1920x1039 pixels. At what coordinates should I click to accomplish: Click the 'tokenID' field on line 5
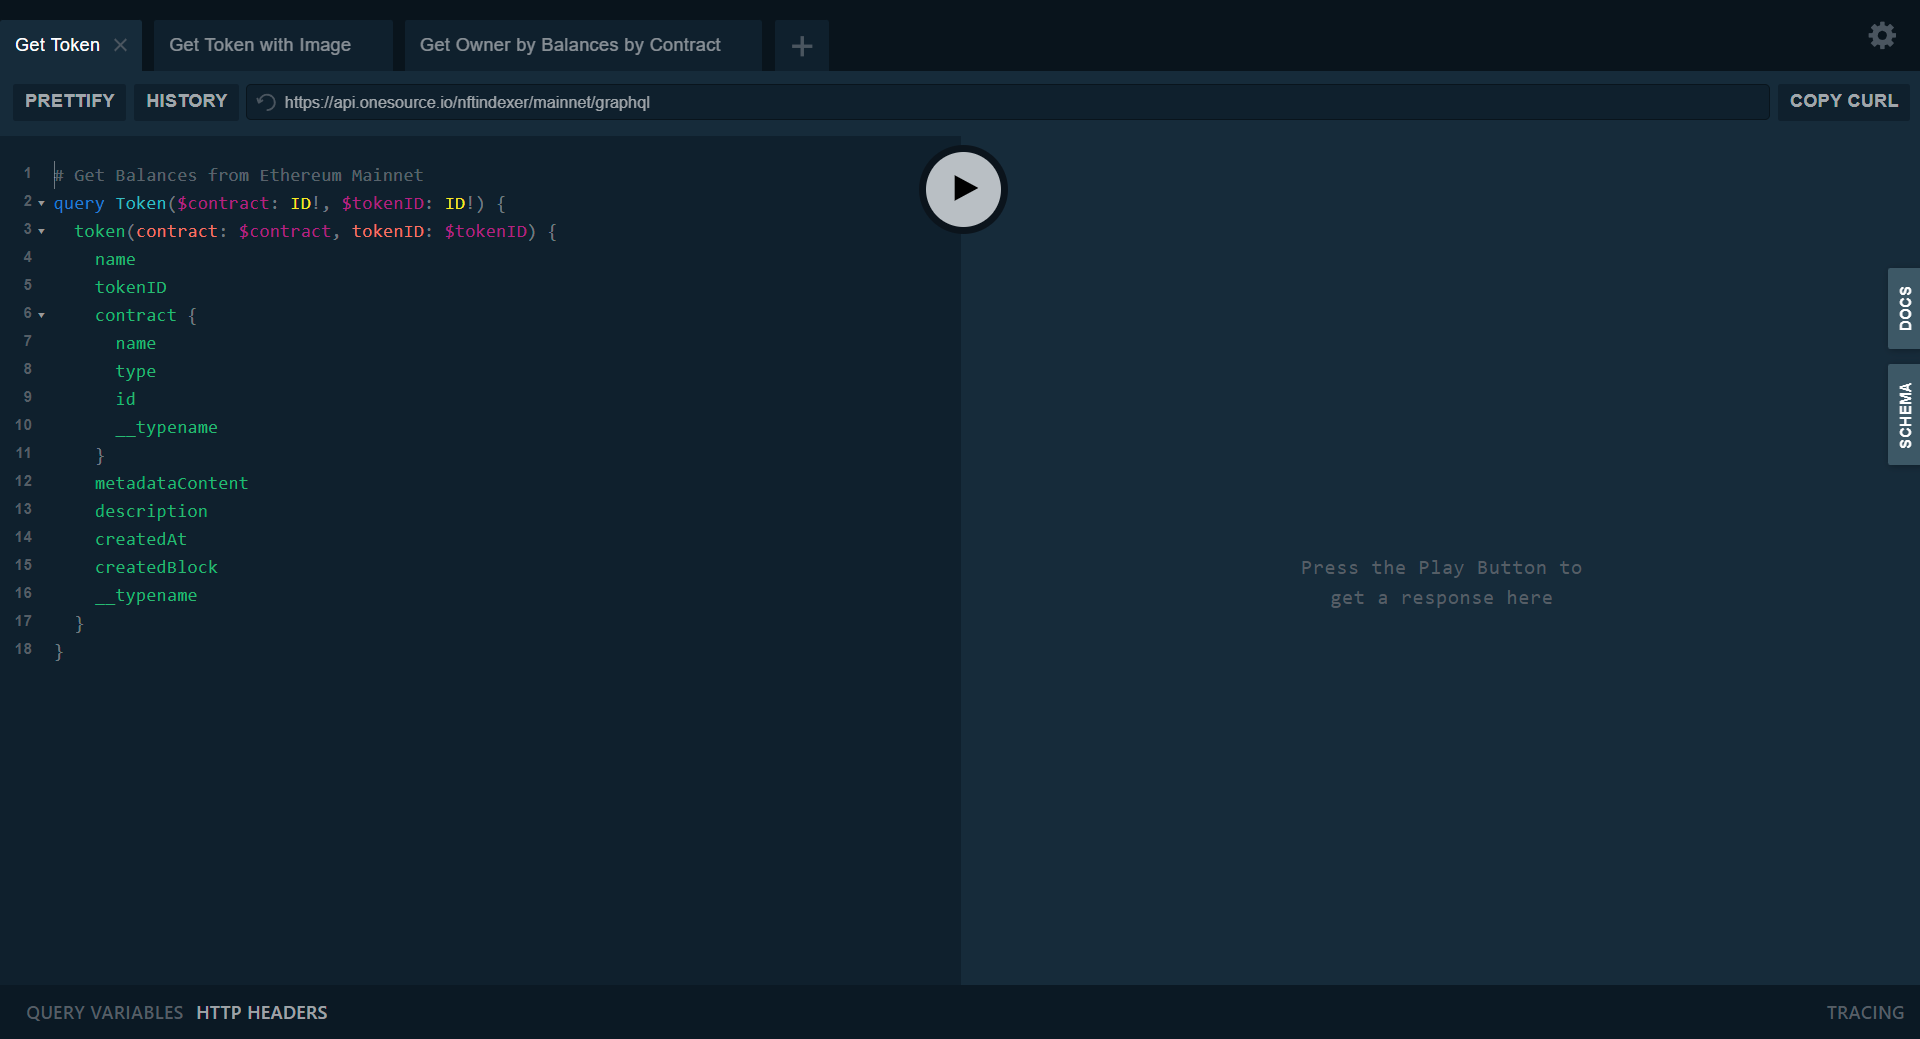pos(131,287)
